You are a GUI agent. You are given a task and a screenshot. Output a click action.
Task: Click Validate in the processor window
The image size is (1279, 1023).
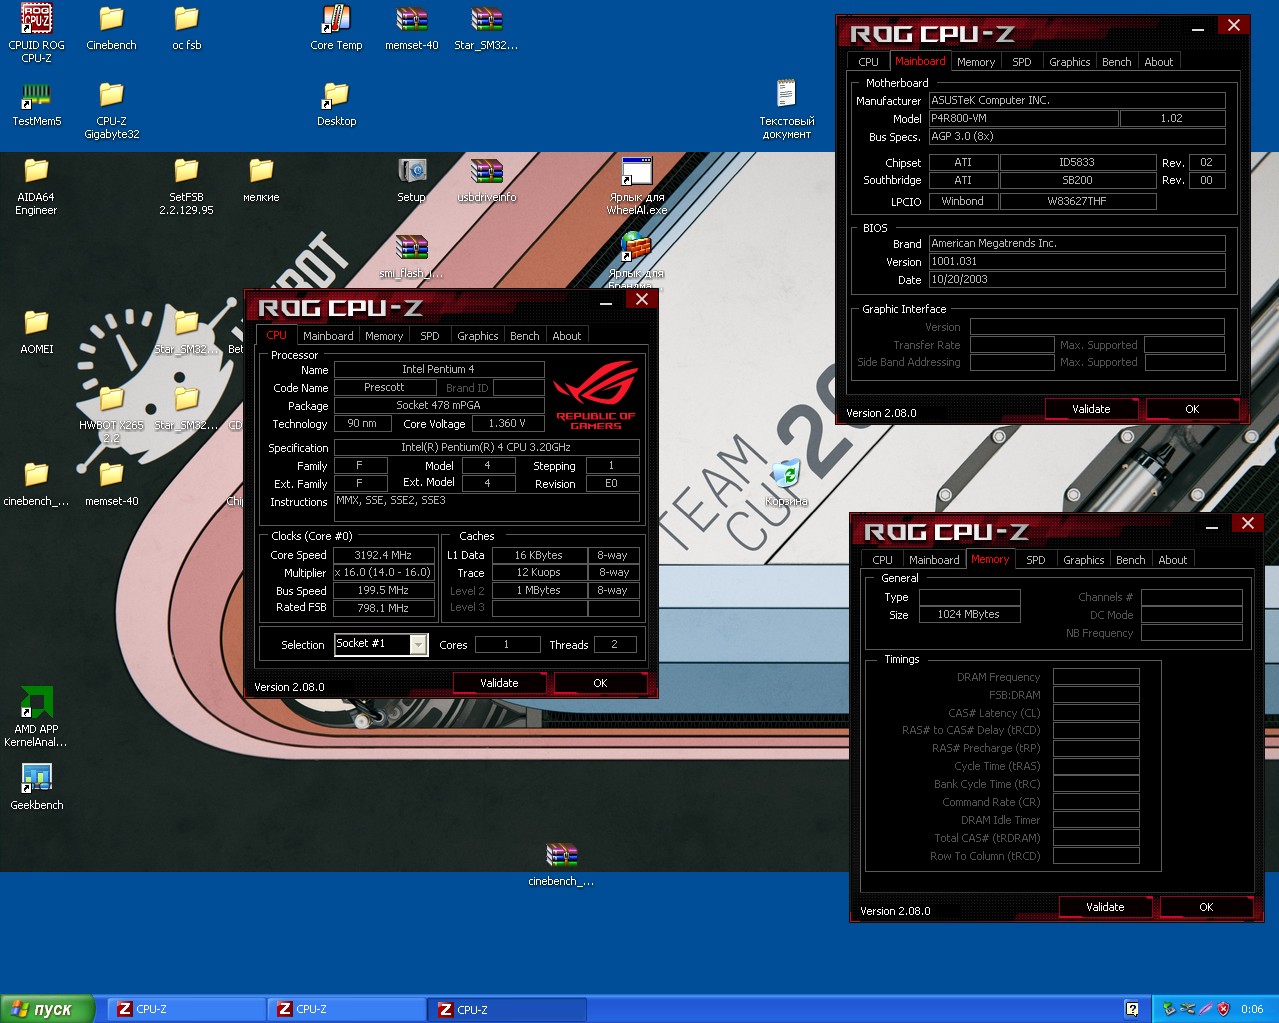click(x=499, y=683)
